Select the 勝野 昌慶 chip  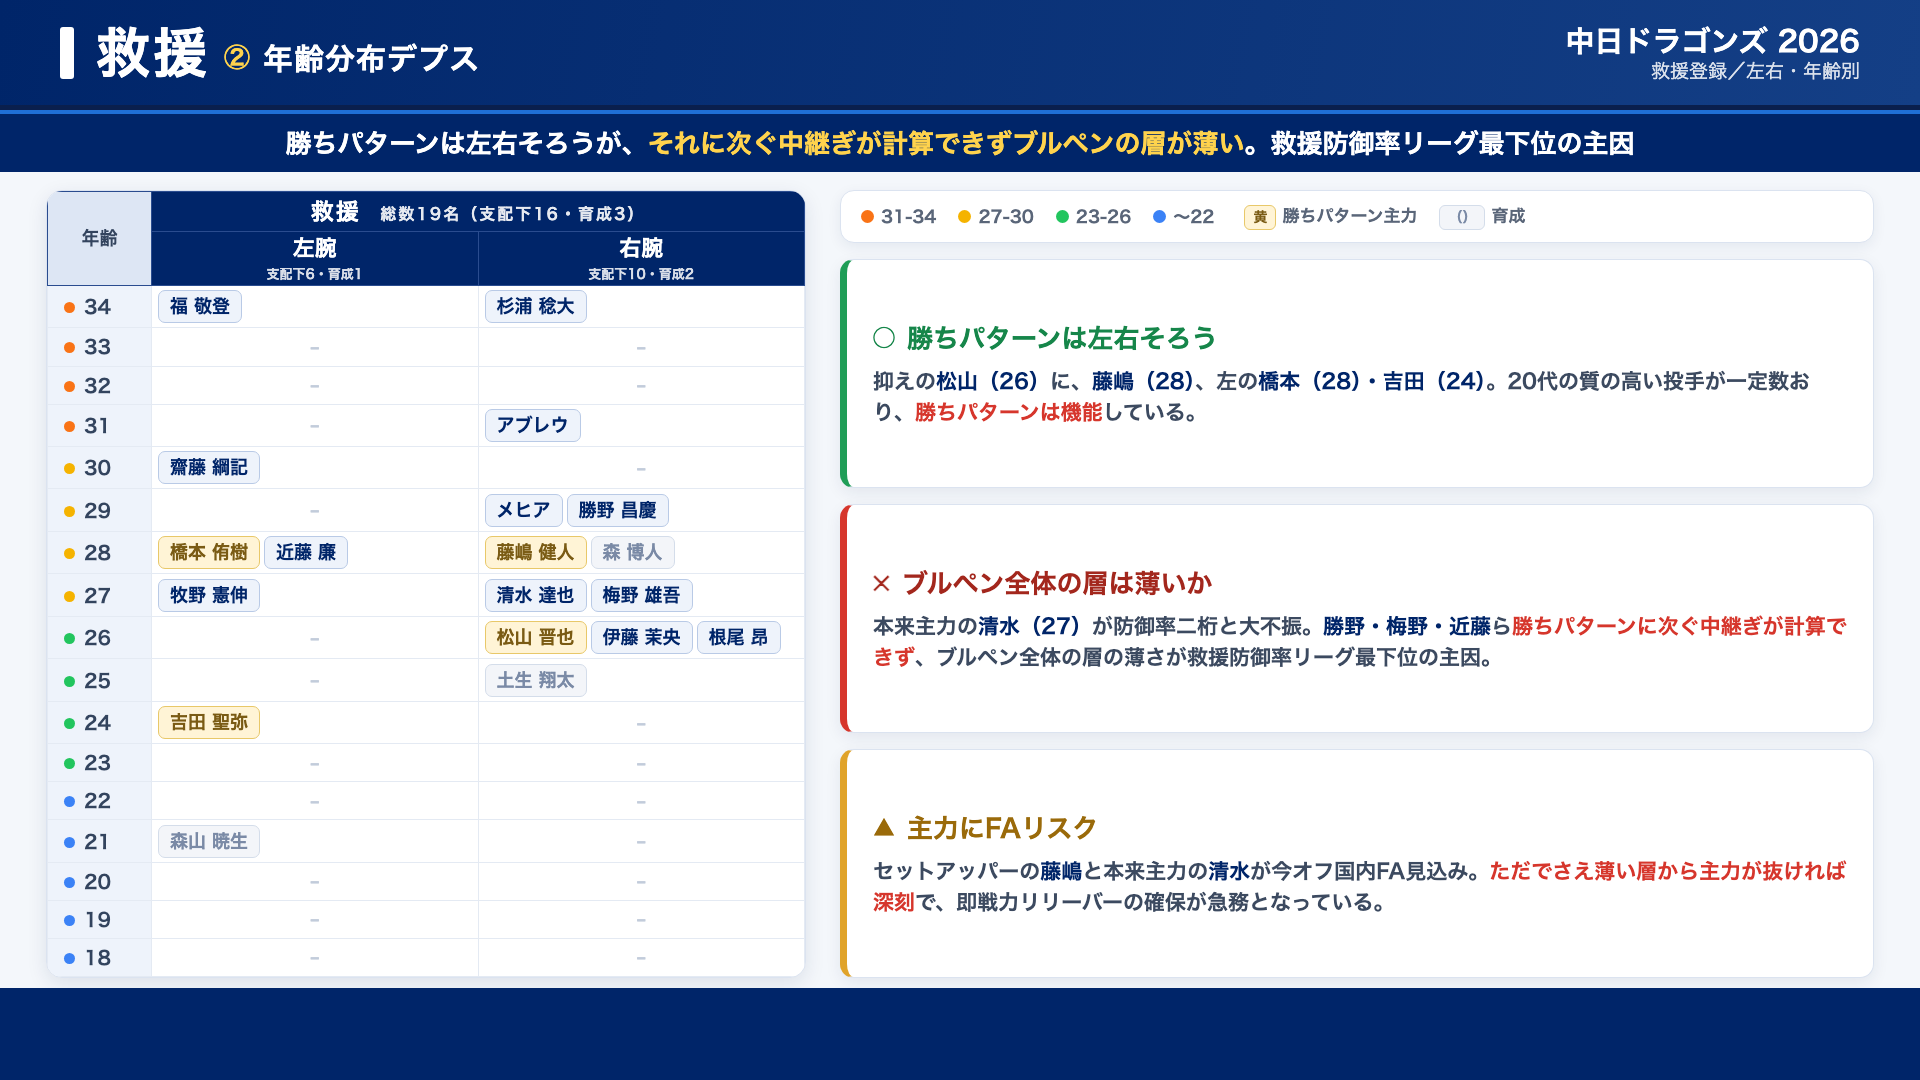[x=617, y=510]
